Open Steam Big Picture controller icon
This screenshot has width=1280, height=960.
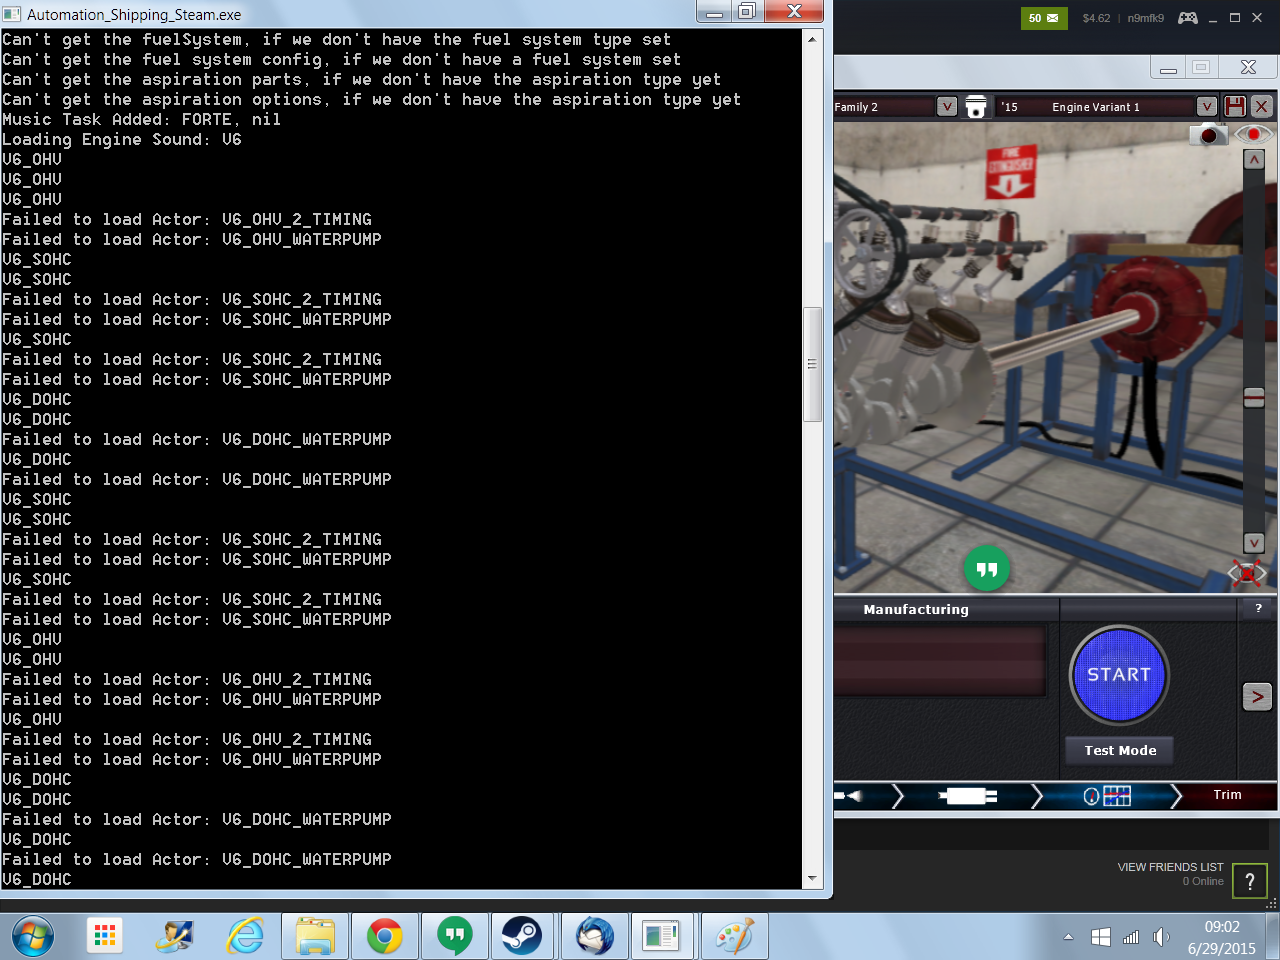pos(1188,18)
